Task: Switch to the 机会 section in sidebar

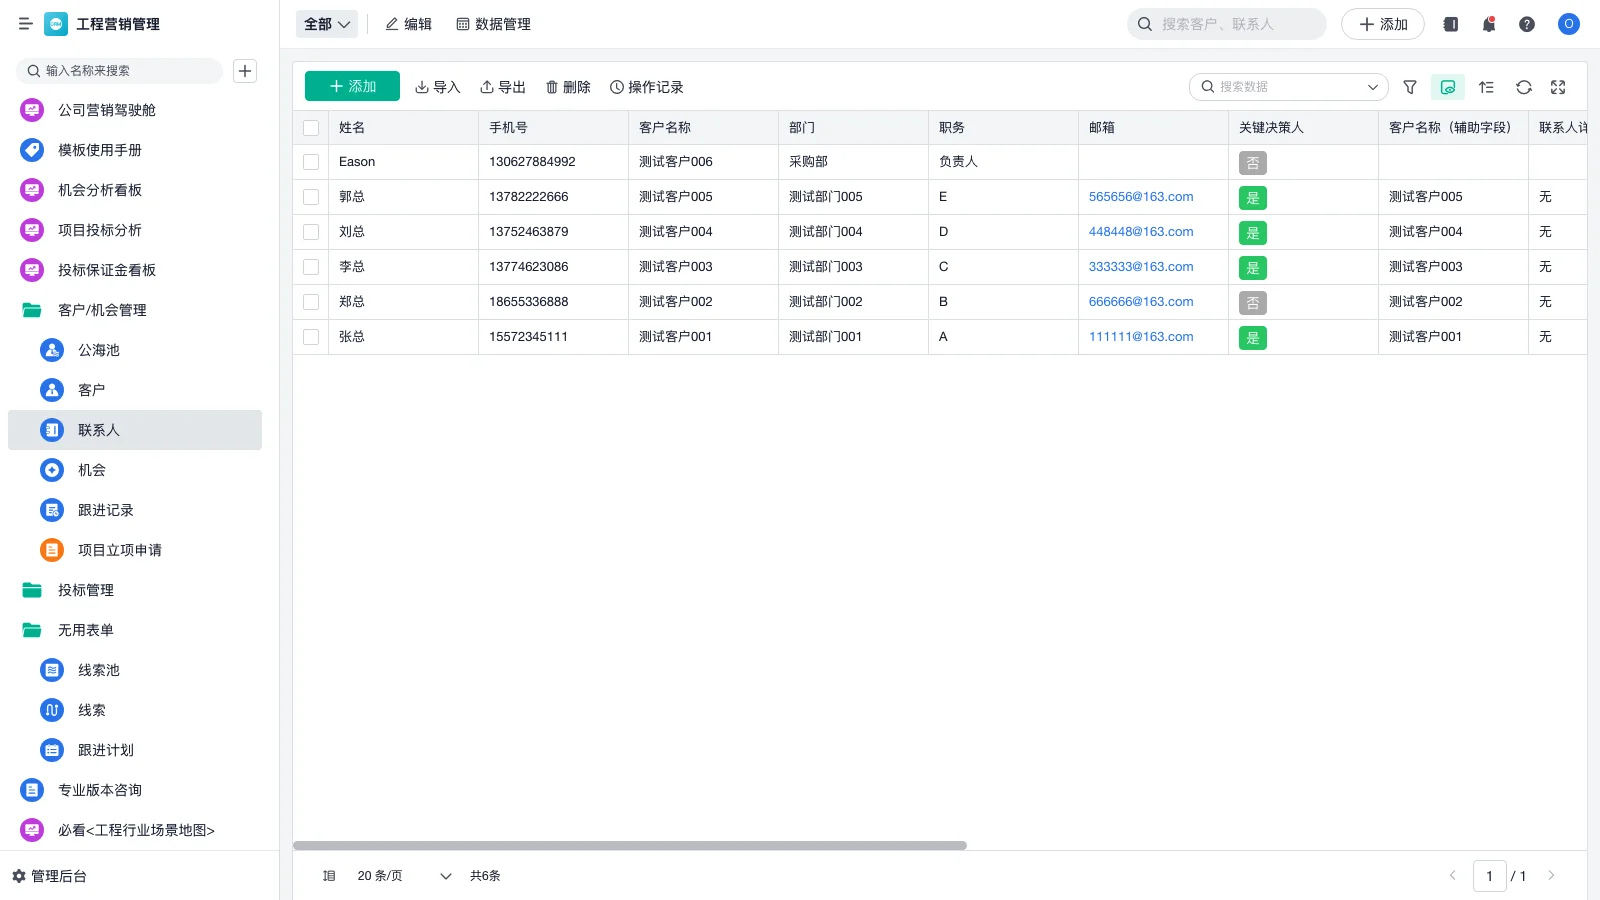Action: coord(91,470)
